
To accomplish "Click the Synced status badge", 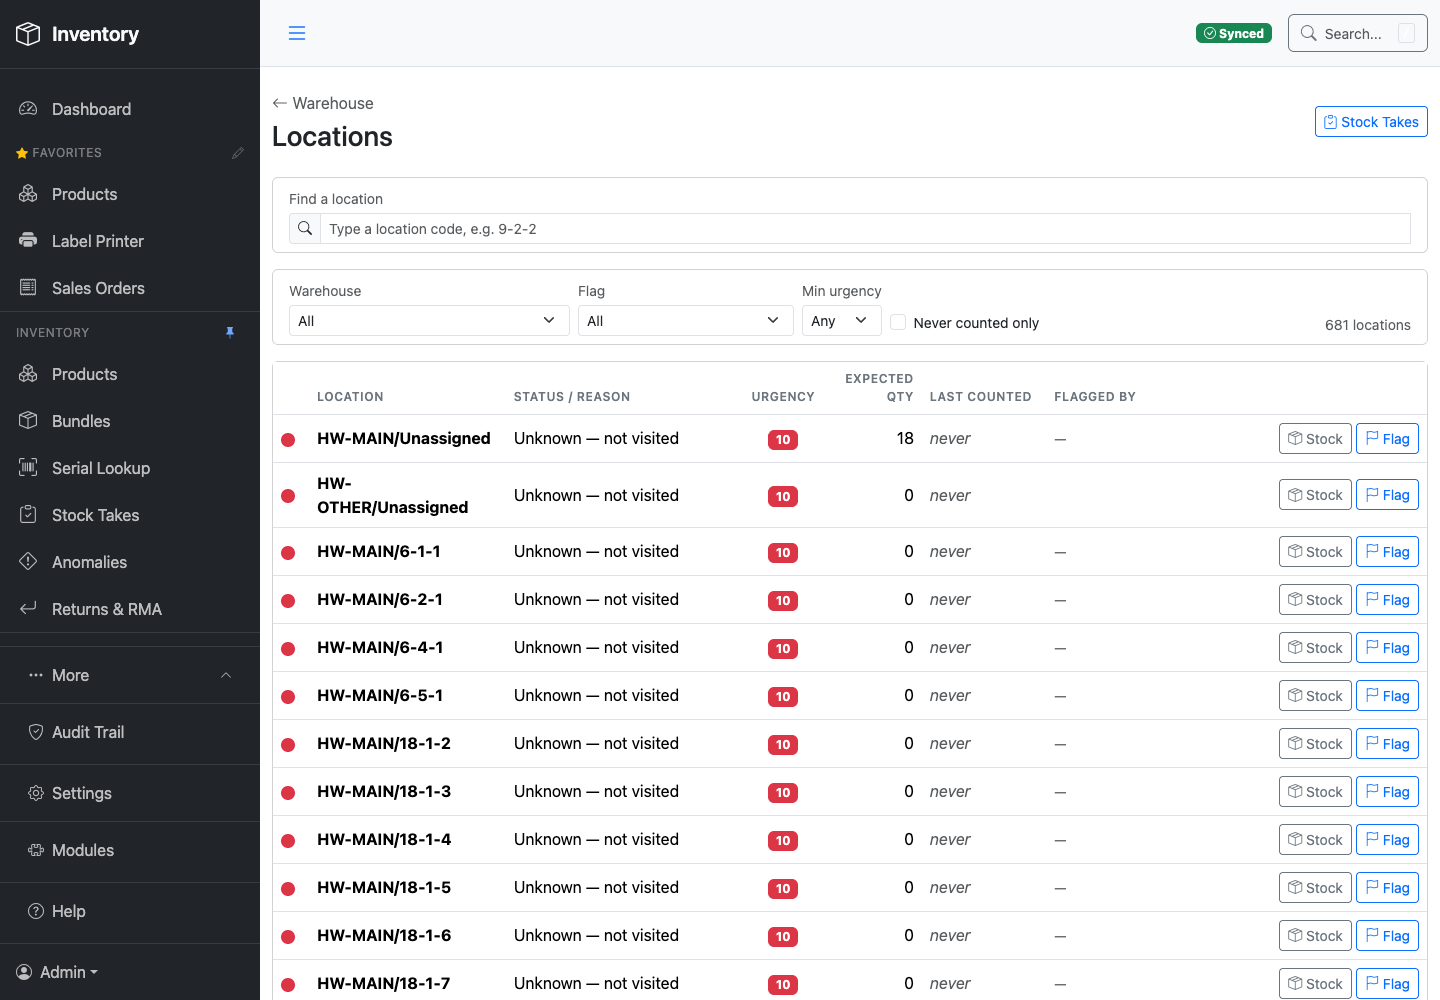I will point(1234,33).
